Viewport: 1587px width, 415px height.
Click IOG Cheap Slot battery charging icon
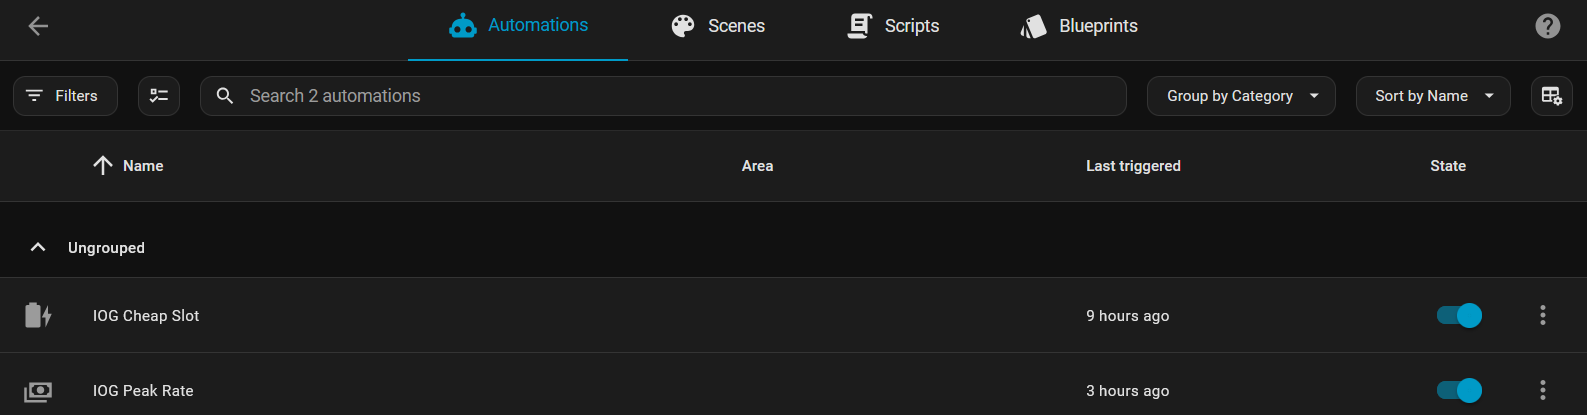coord(38,316)
